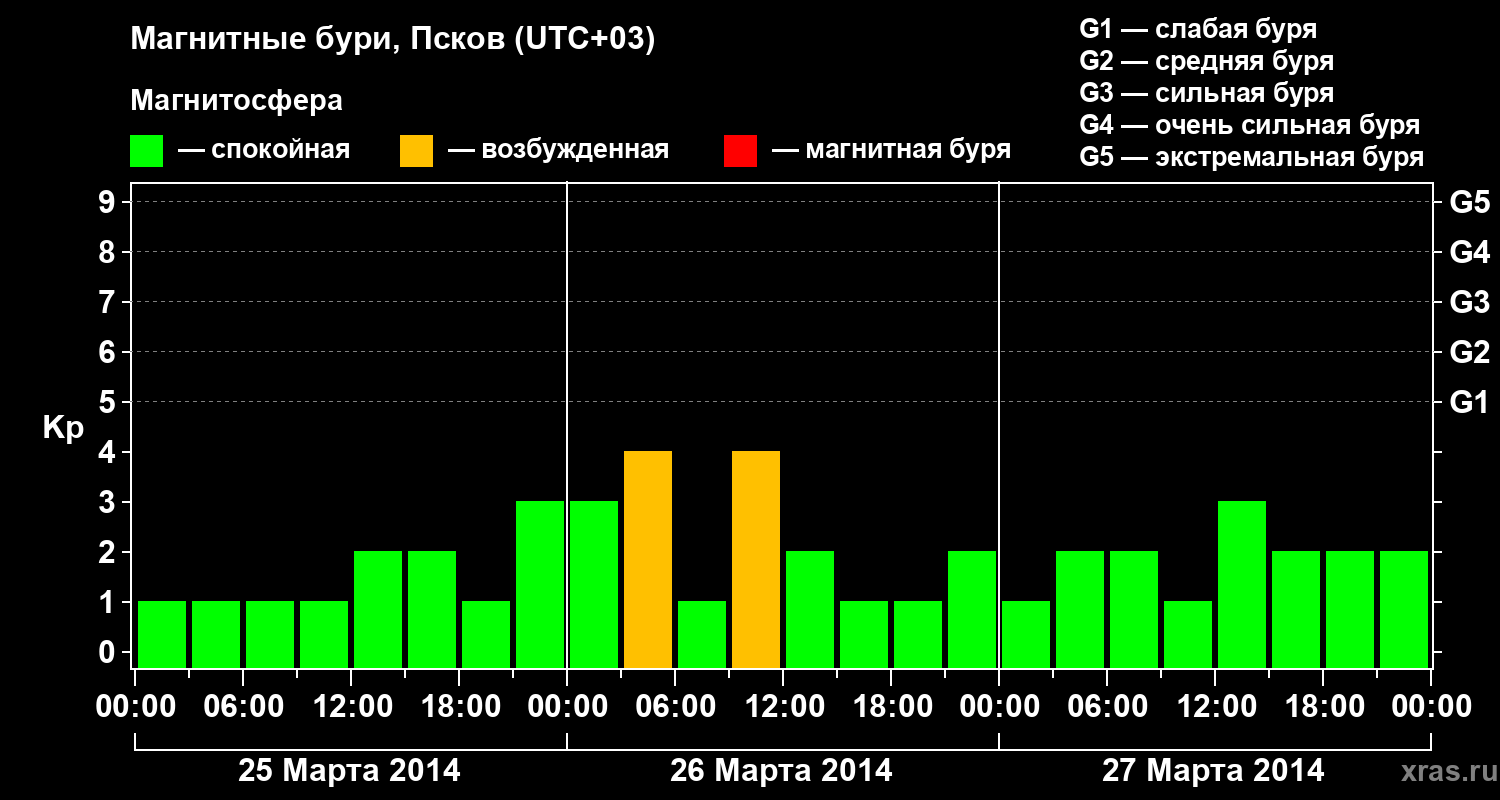1500x800 pixels.
Task: Click the 12:00 tick label for 27 Марта
Action: coord(1217,707)
